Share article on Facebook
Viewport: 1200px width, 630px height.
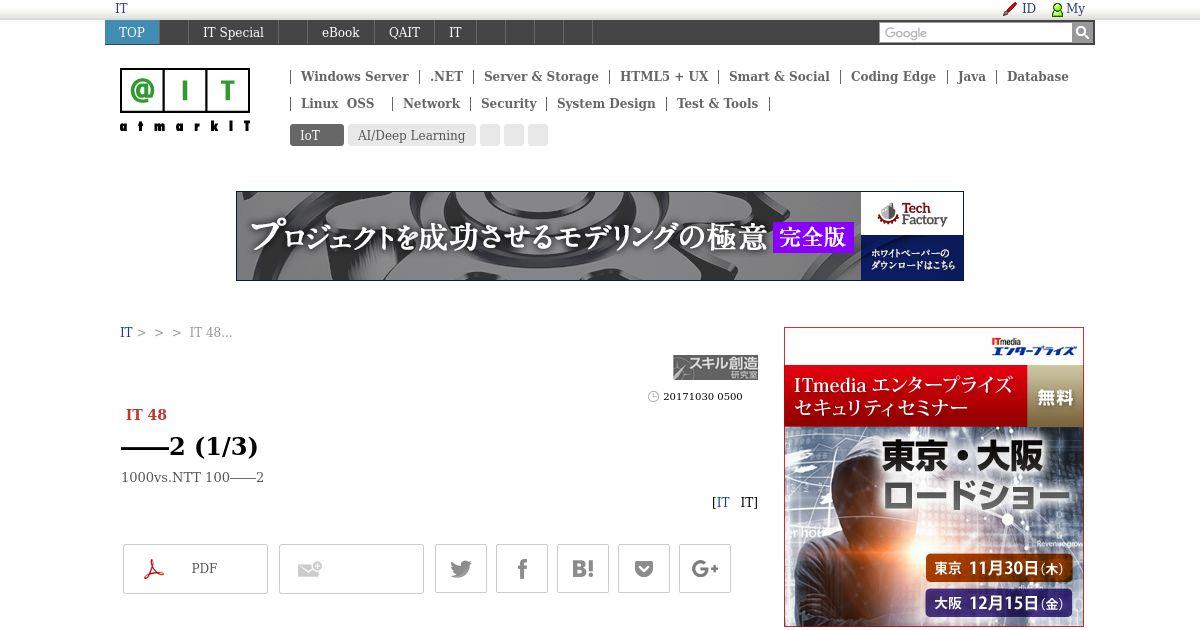click(522, 569)
